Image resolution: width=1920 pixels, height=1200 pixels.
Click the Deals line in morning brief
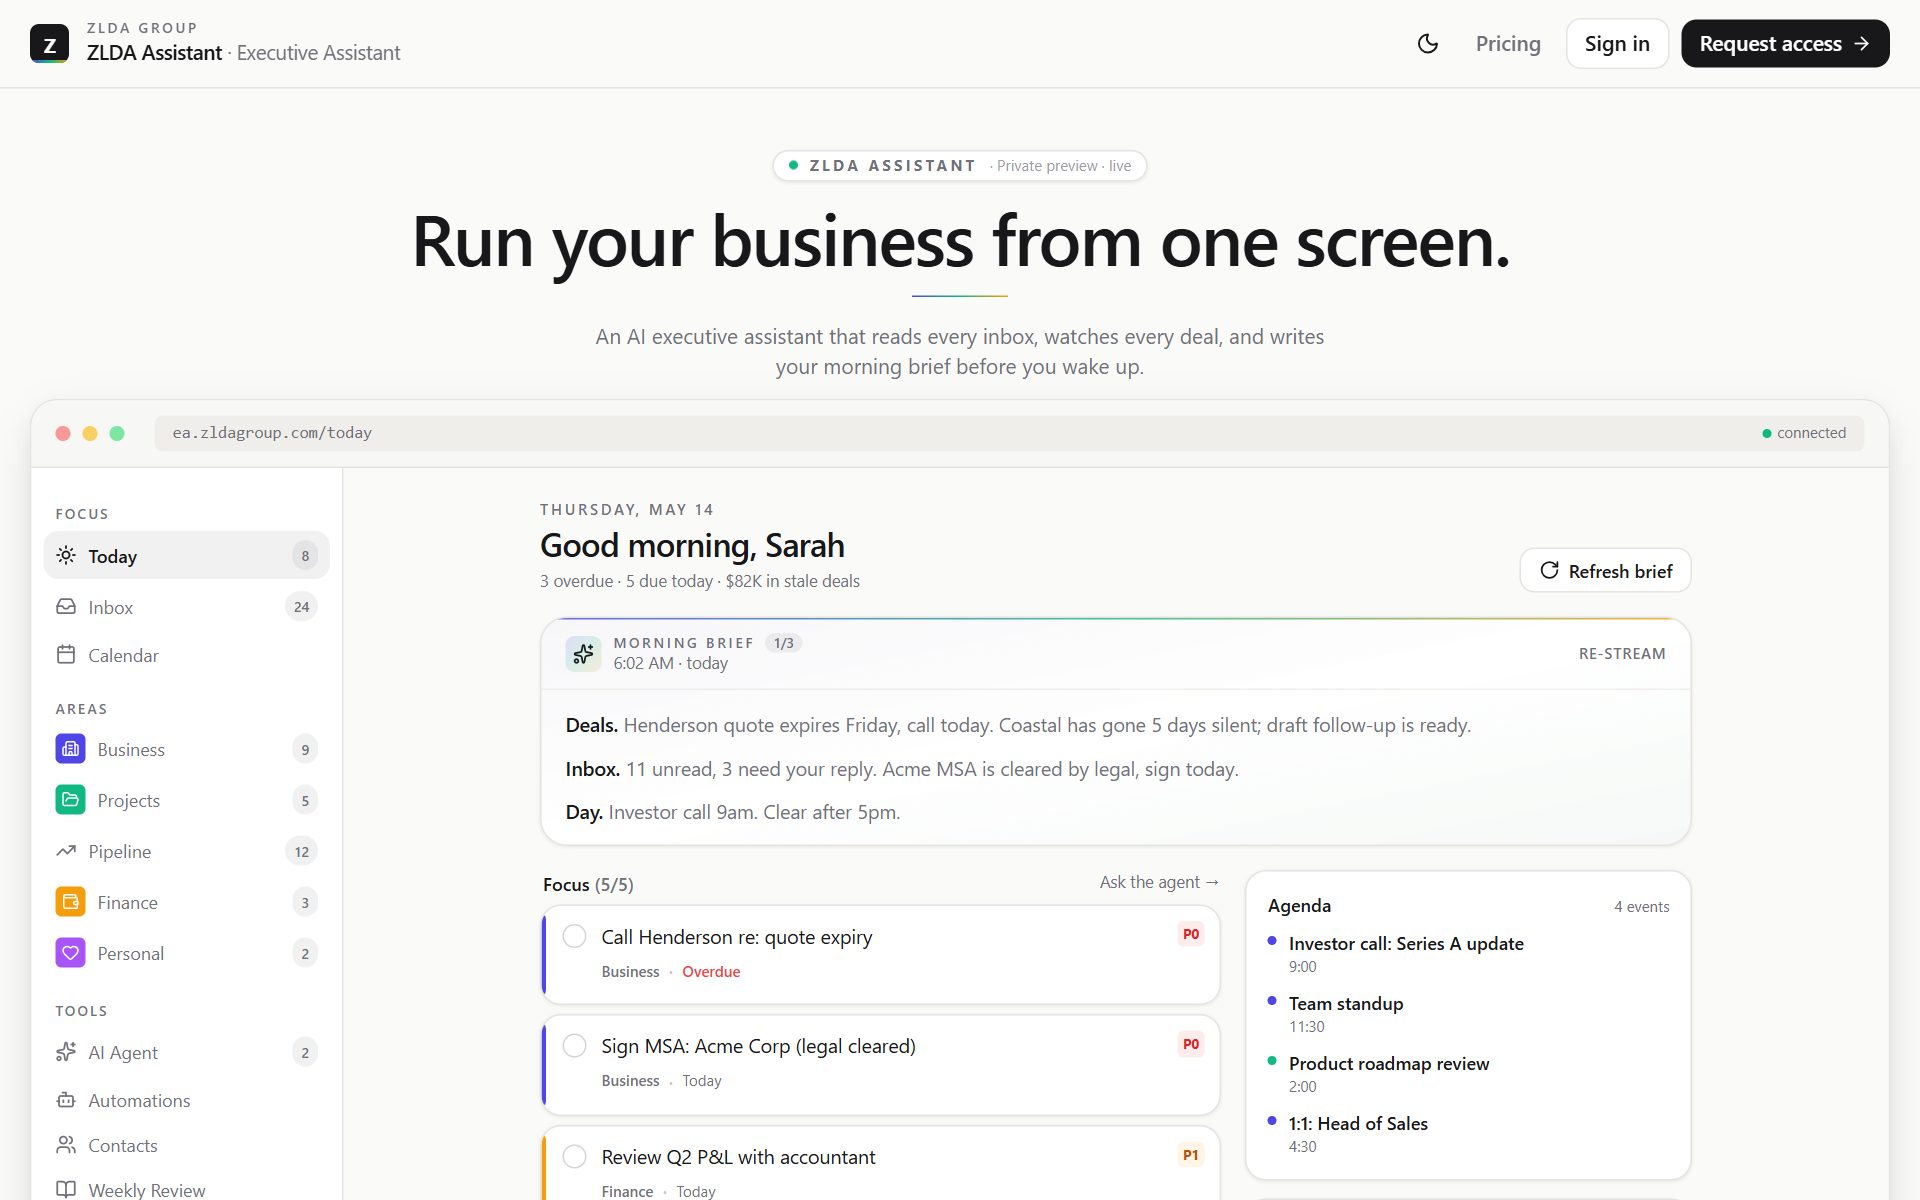1018,725
